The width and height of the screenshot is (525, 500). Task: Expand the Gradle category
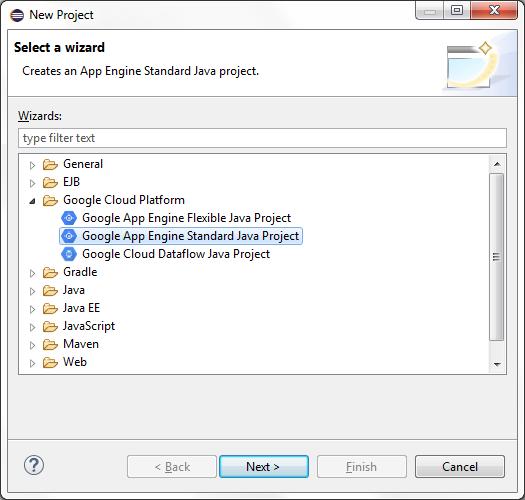coord(32,273)
